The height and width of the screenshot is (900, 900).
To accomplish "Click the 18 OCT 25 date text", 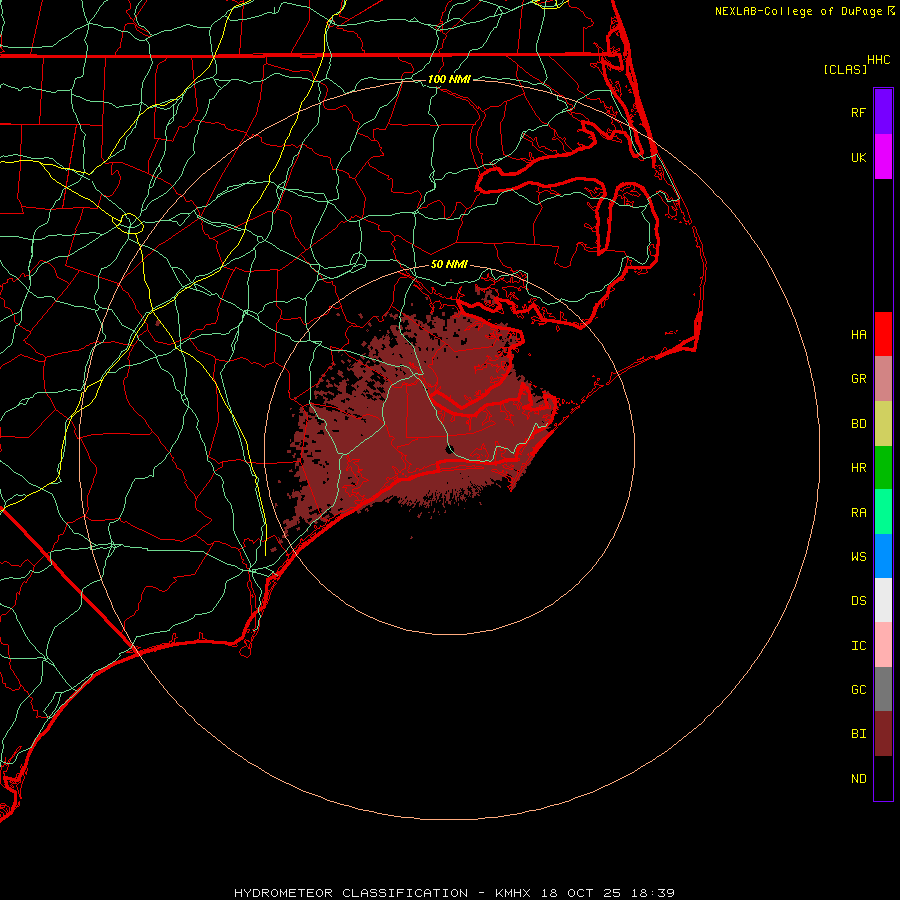I will (x=581, y=893).
